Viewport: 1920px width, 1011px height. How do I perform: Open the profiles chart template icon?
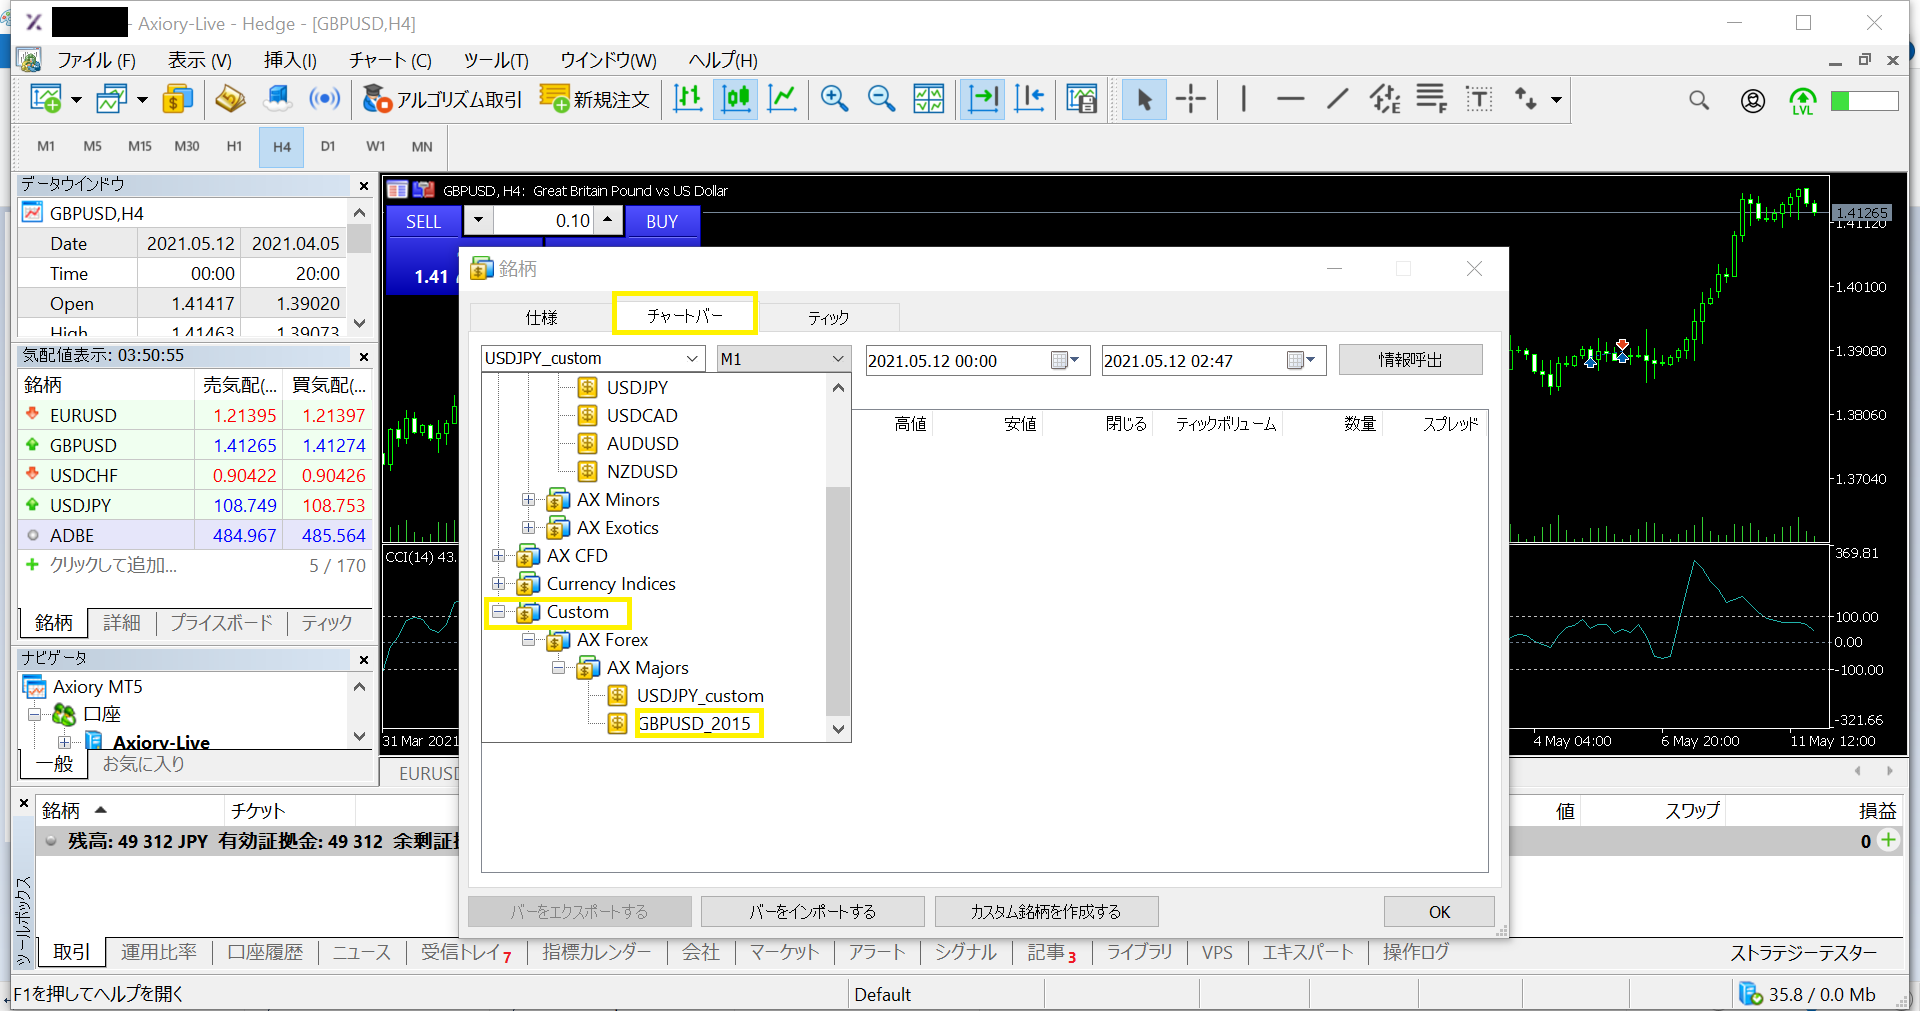[x=111, y=99]
